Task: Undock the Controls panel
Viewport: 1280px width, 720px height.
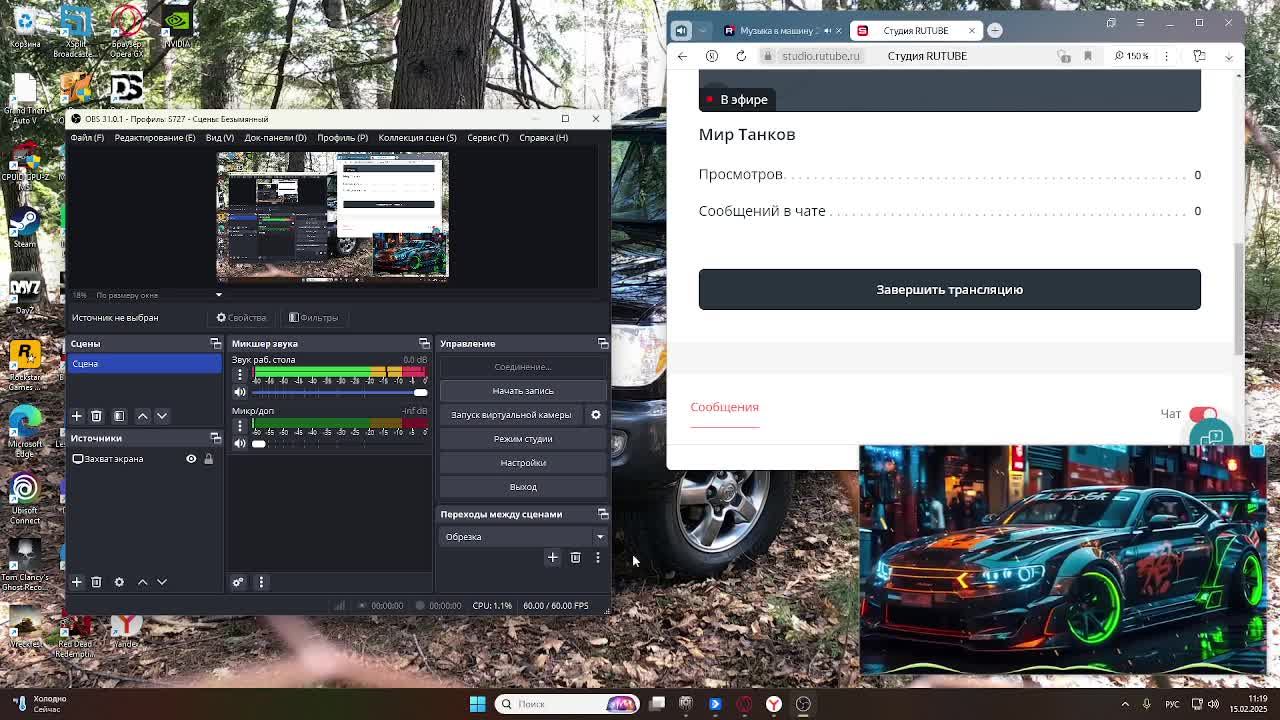Action: [603, 344]
